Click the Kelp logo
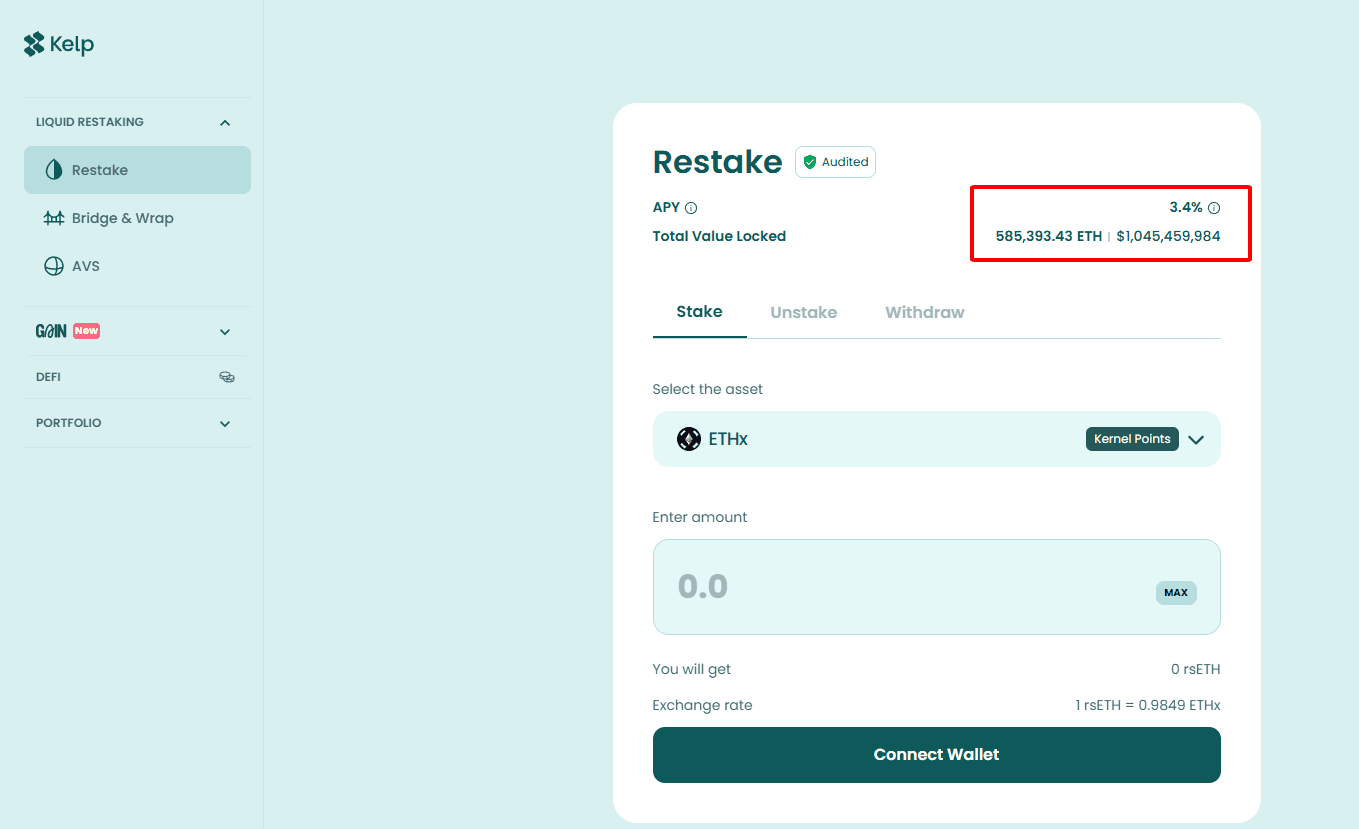This screenshot has width=1359, height=829. [59, 44]
